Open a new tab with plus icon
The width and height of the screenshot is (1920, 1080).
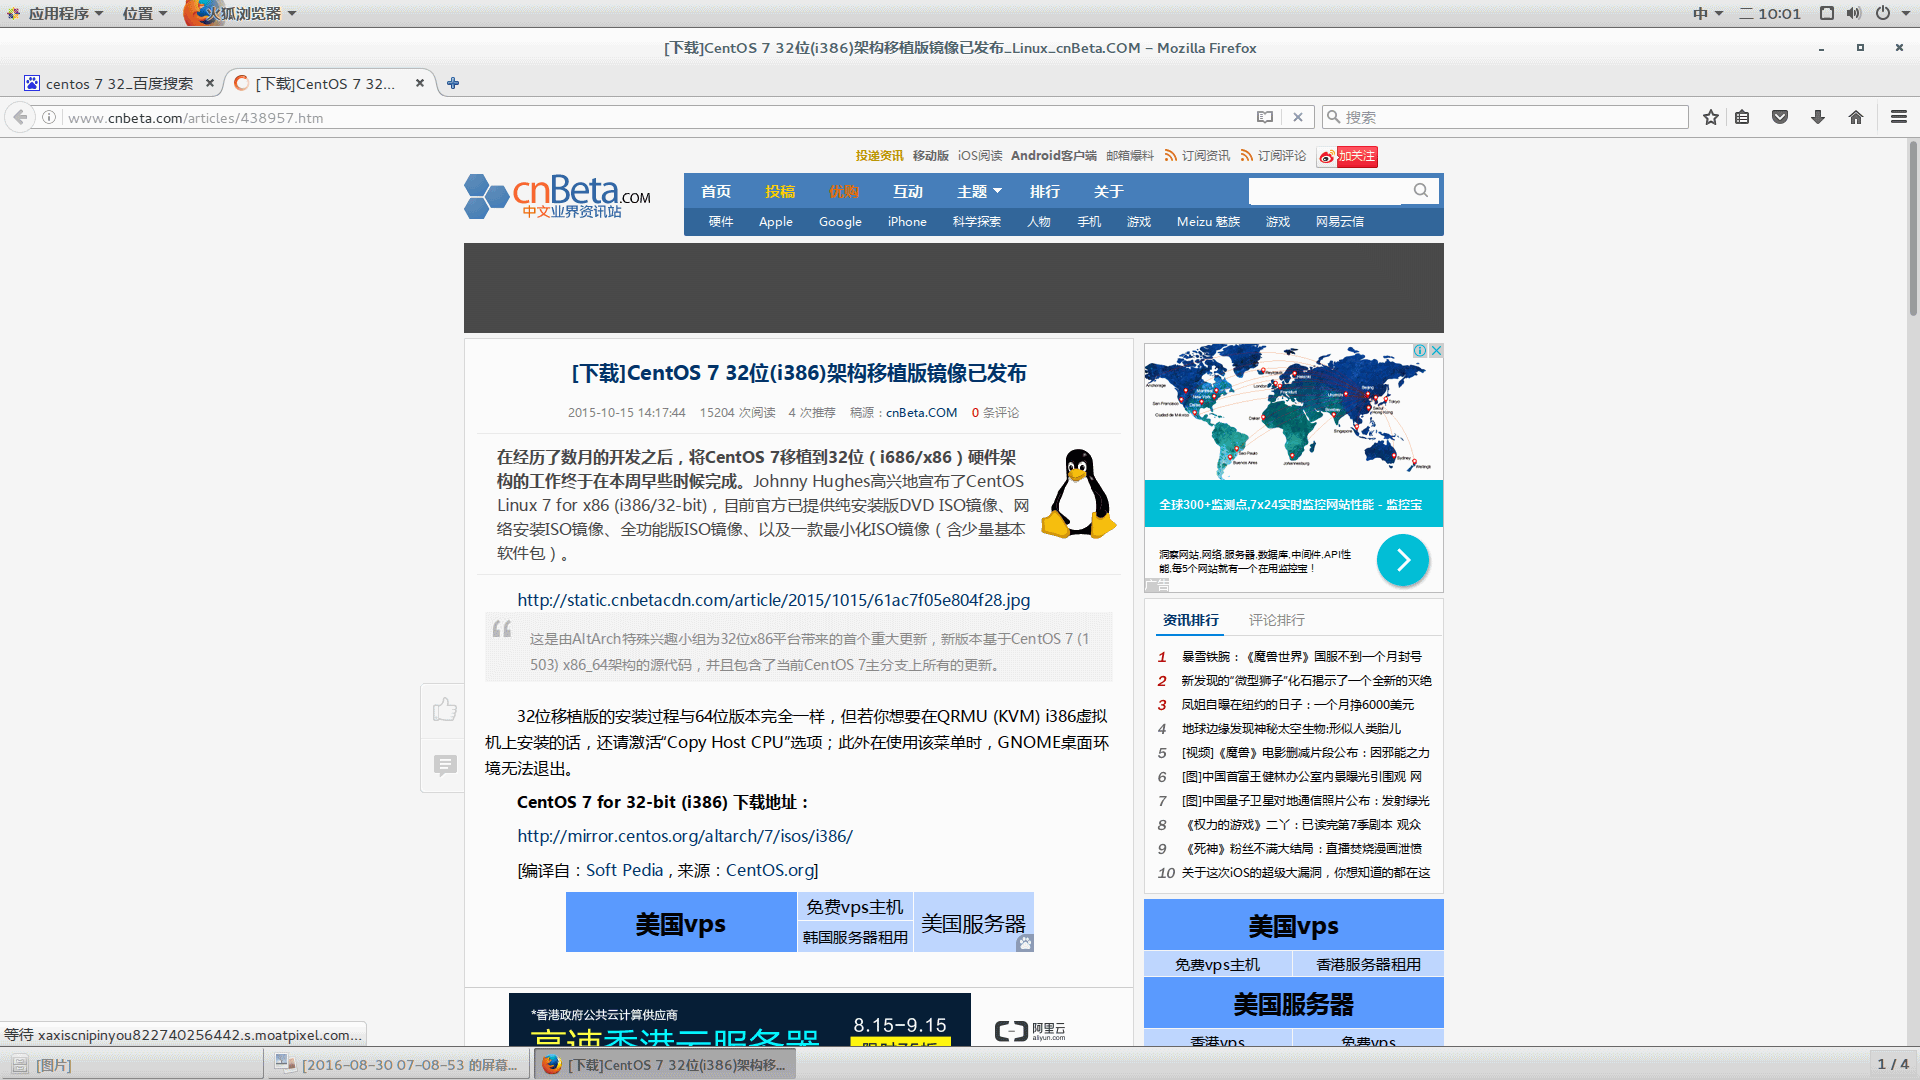coord(453,83)
